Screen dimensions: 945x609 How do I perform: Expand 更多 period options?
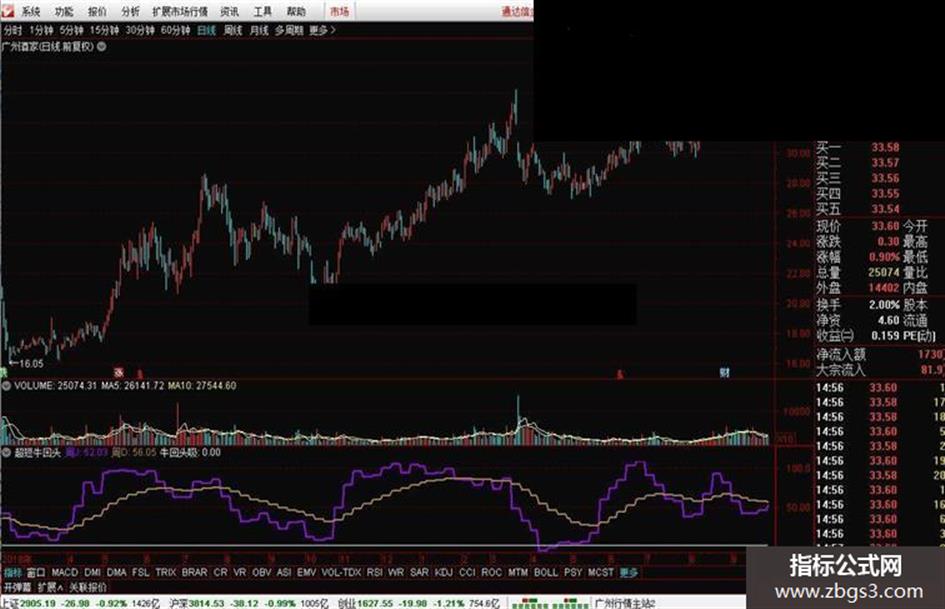(x=322, y=30)
